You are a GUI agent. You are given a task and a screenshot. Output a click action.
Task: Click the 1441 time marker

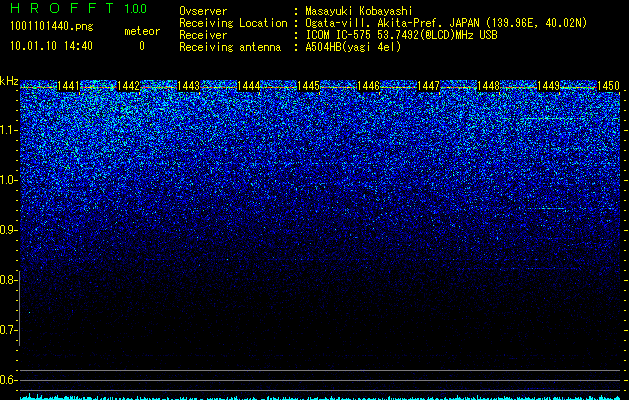click(69, 86)
